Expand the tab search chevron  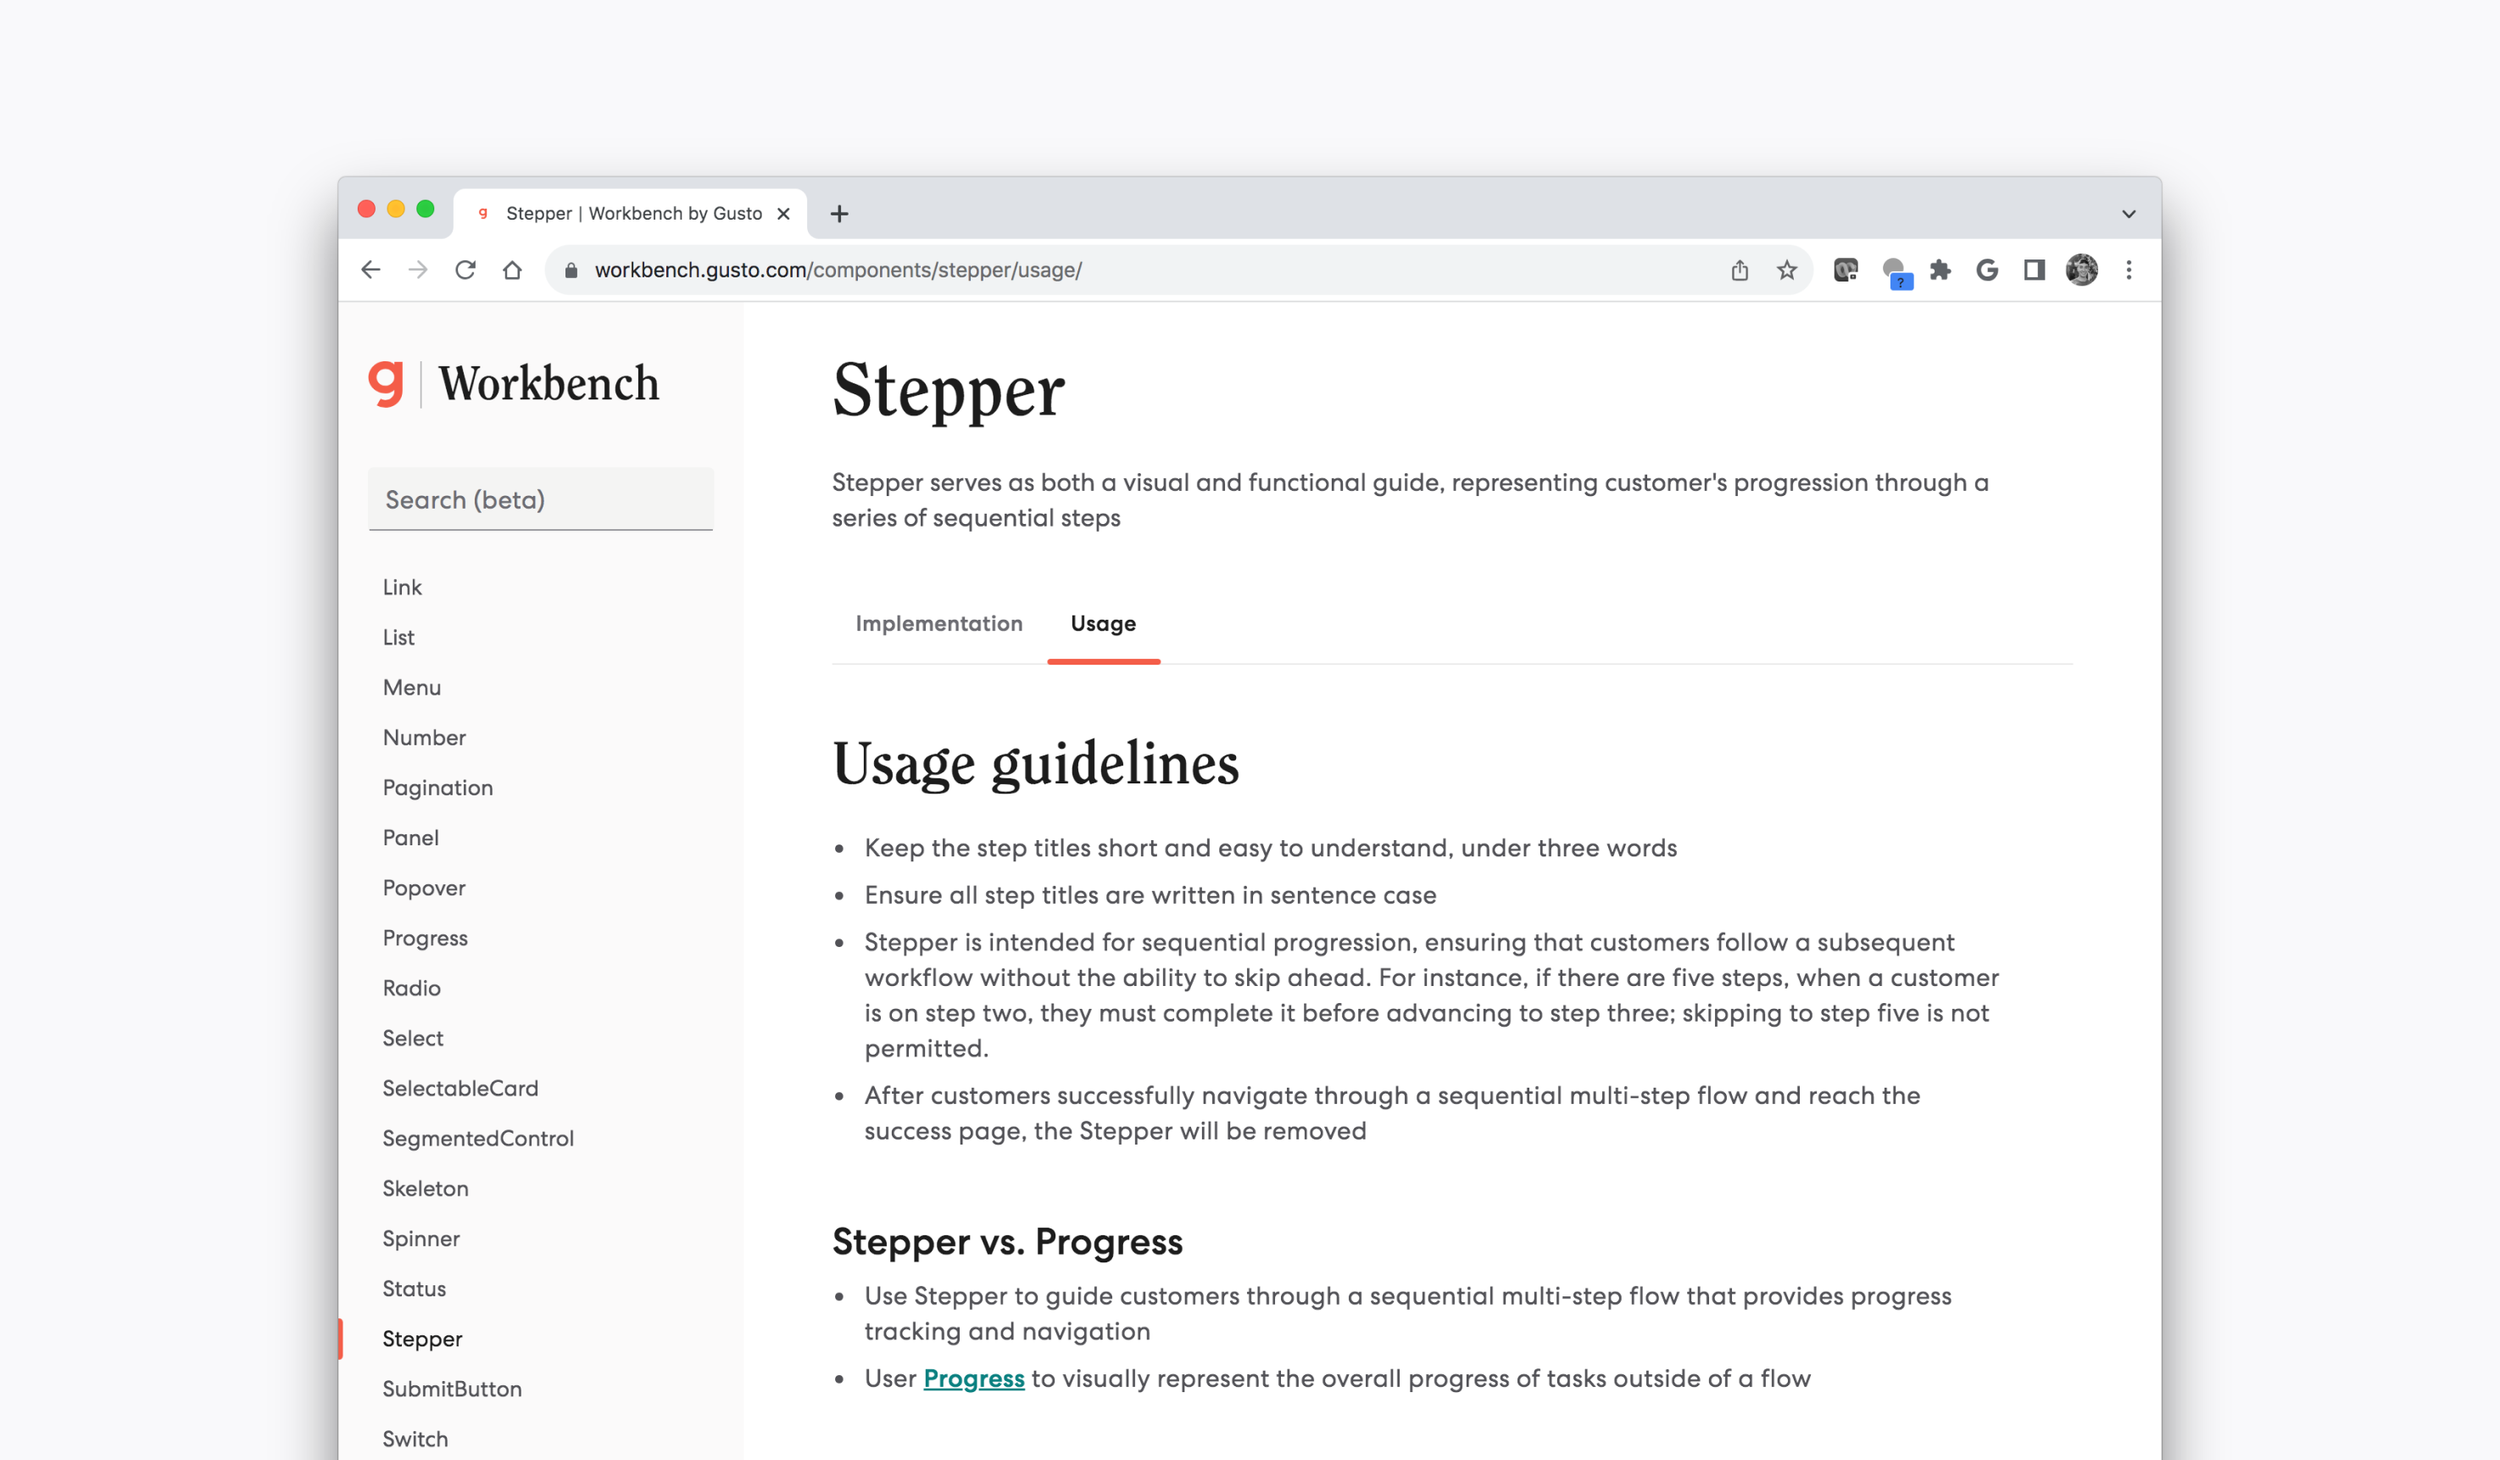(2129, 213)
